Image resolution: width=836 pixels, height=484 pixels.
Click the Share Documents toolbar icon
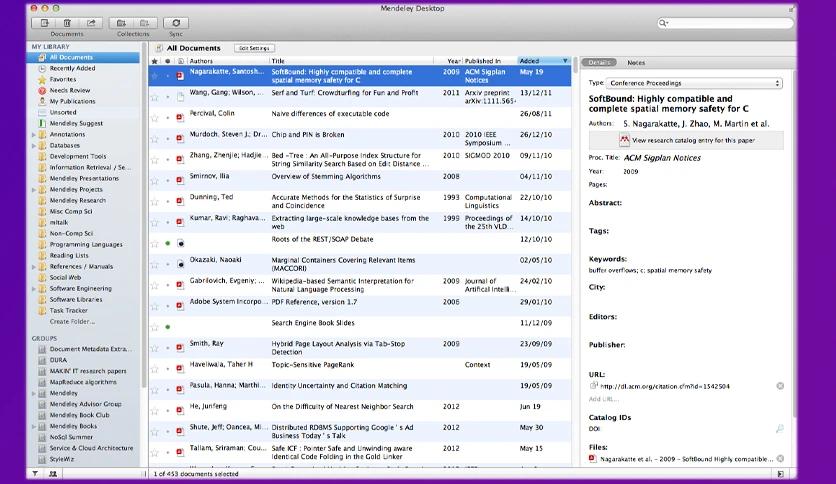[91, 23]
